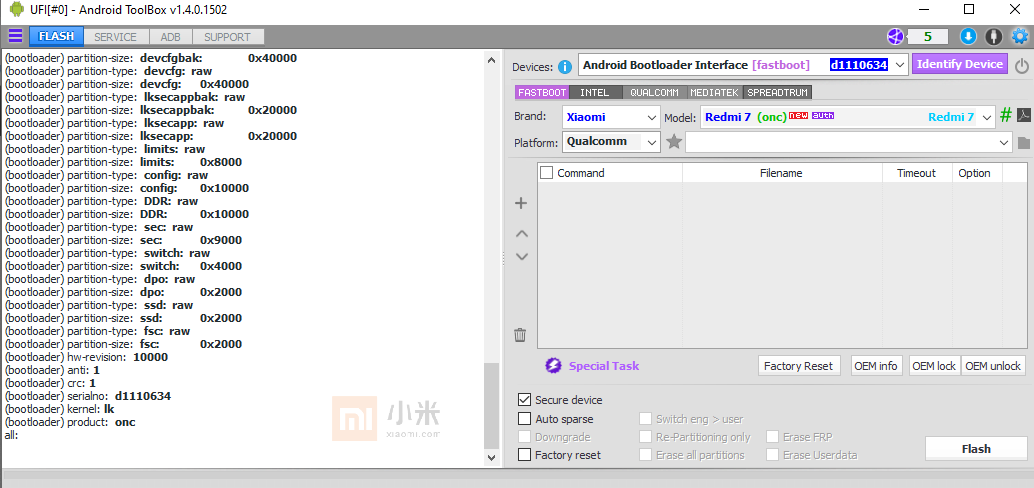Click the log panel scrollbar thumb
1034x488 pixels.
pyautogui.click(x=491, y=406)
